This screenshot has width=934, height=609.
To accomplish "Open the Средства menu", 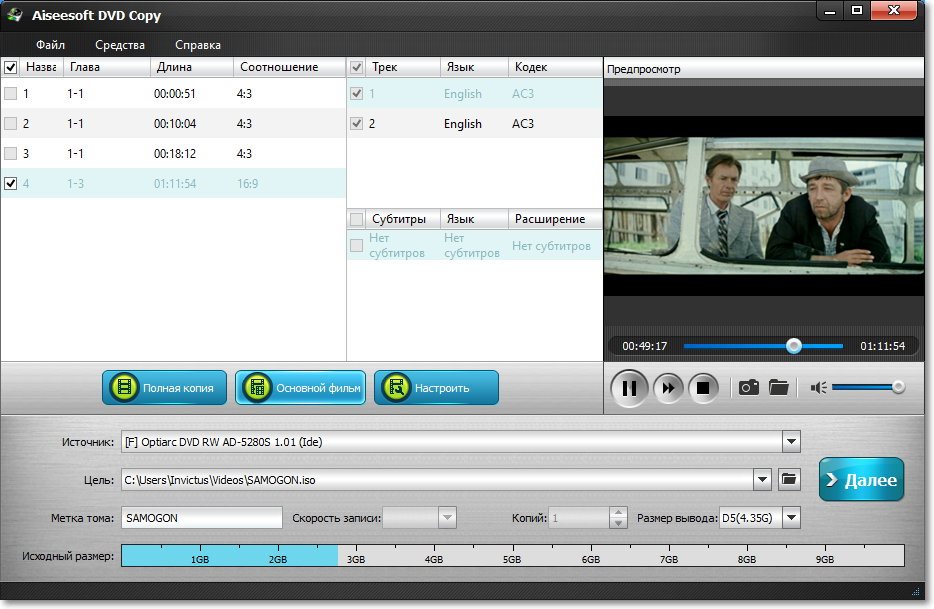I will tap(120, 45).
